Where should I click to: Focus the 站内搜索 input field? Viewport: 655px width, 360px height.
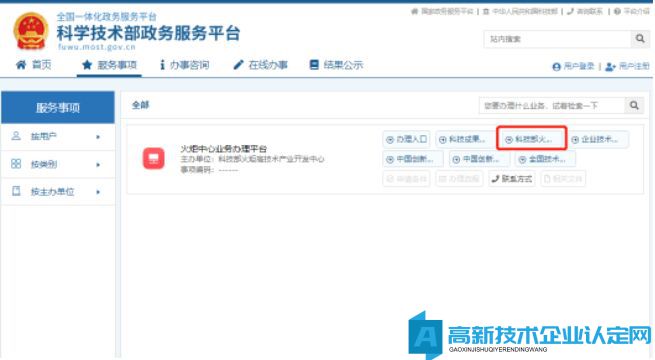pos(557,39)
